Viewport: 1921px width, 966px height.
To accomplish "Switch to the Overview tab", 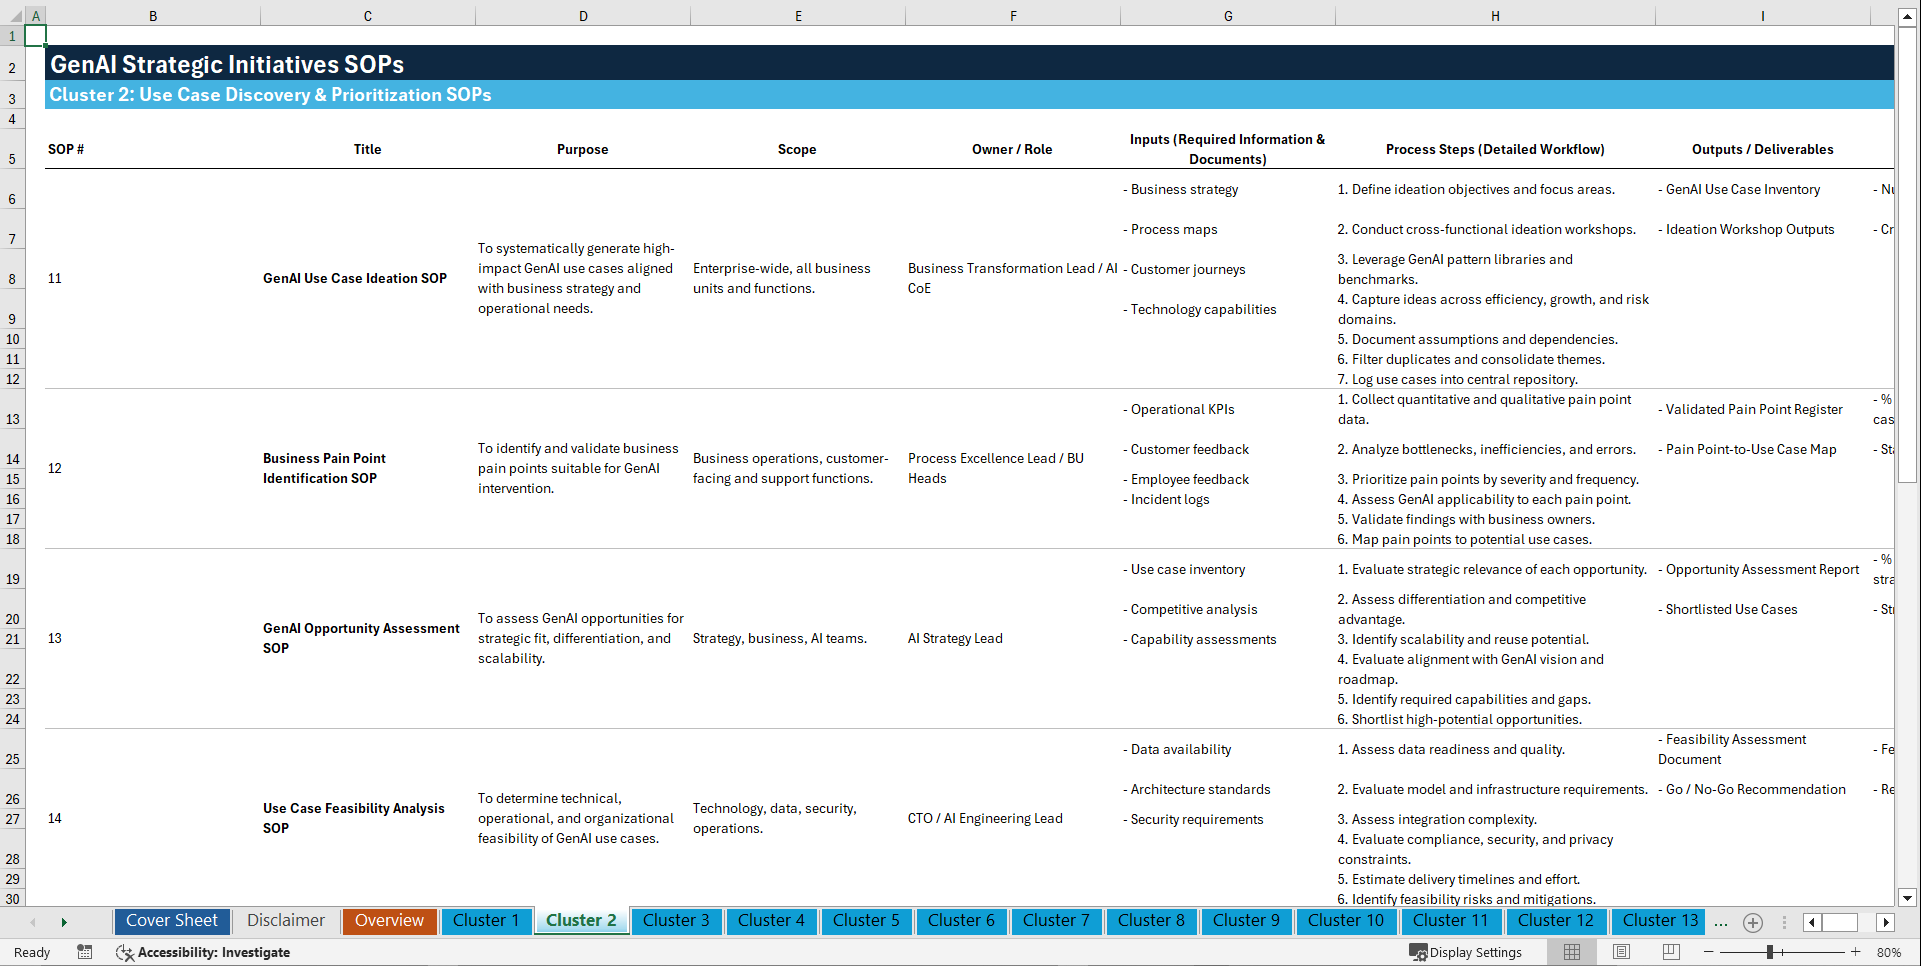I will click(389, 921).
